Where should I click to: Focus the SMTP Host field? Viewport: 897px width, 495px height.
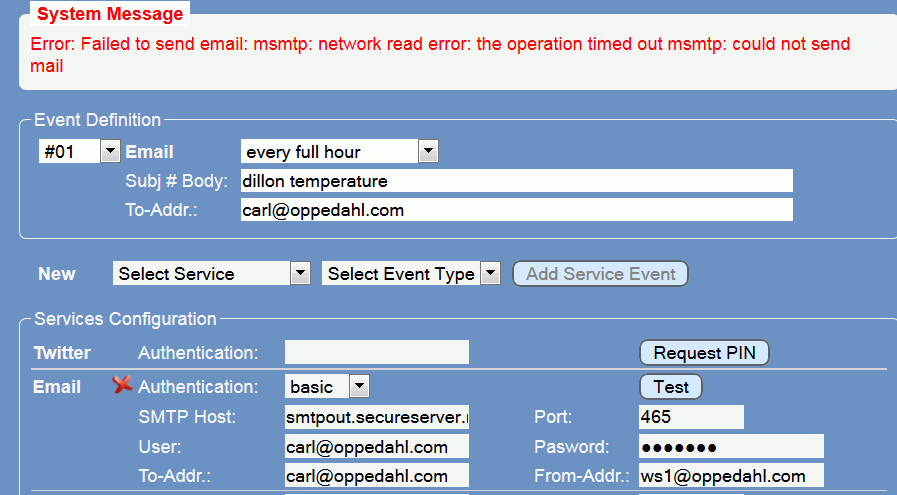coord(376,416)
